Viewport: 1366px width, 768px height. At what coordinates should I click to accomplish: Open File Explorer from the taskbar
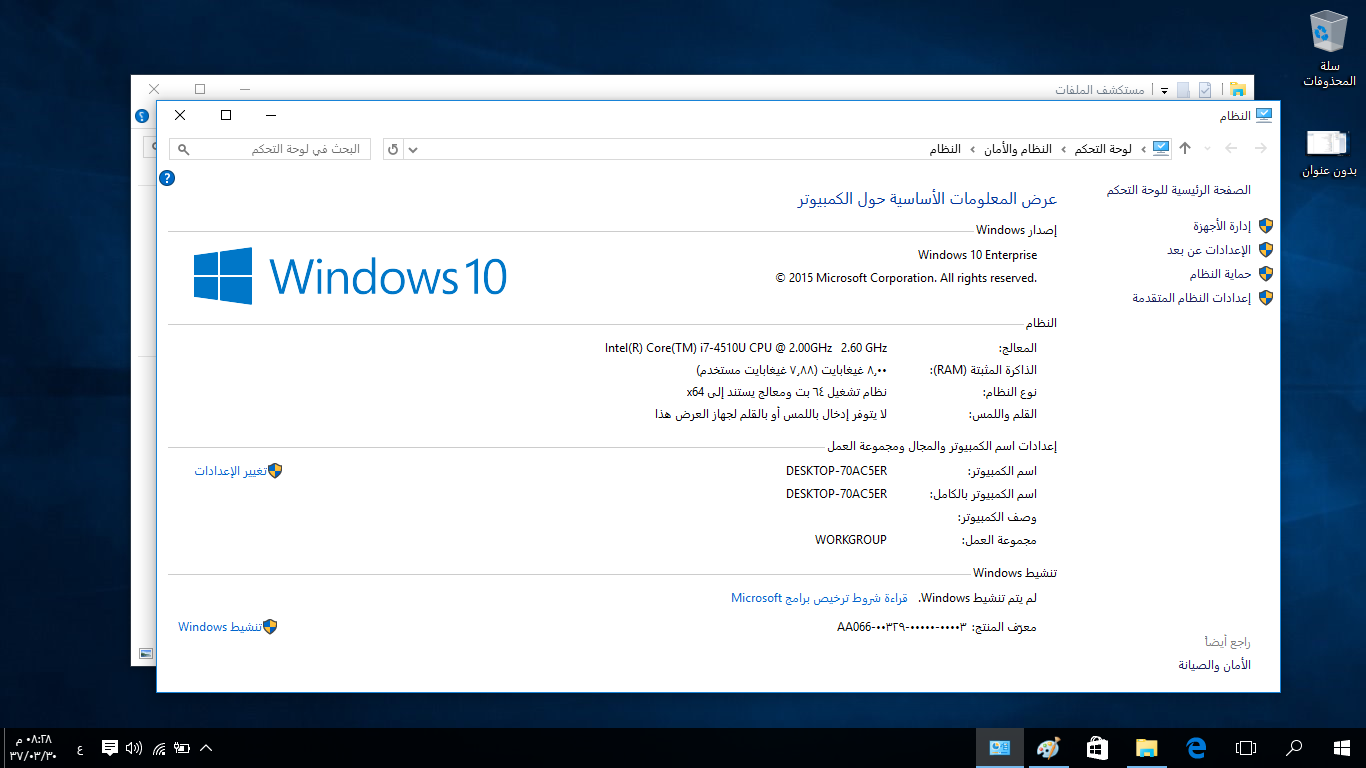1146,748
